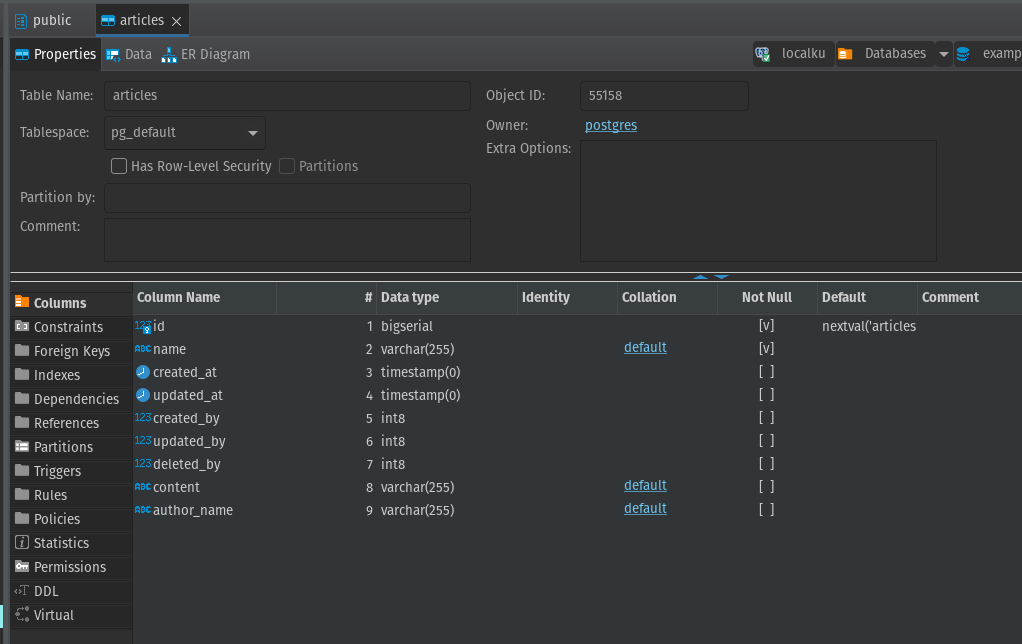Select the Statistics info icon

coord(22,543)
